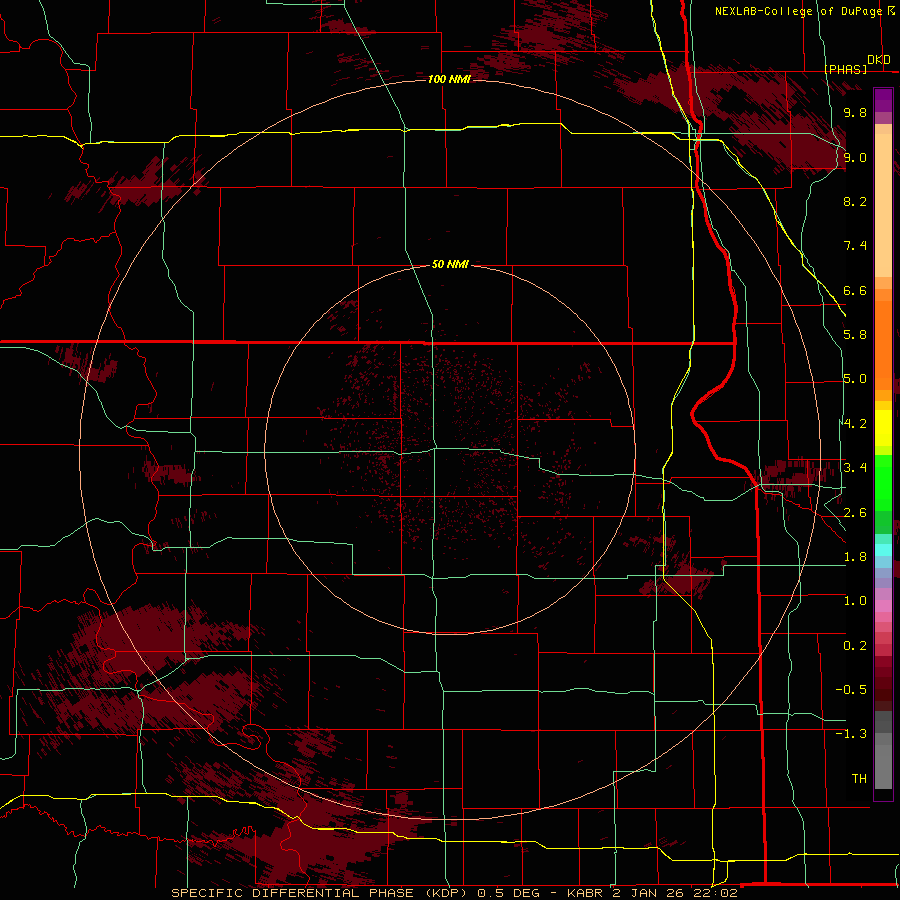
Task: Click the -0.5 legend value
Action: click(851, 690)
